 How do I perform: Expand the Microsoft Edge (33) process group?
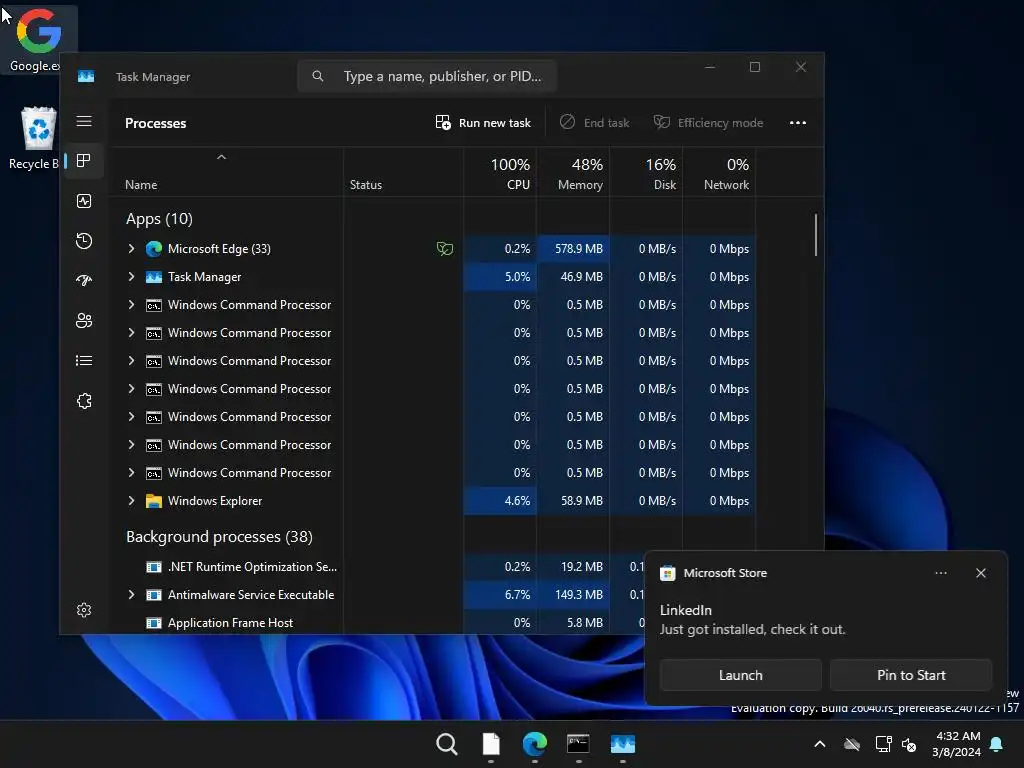pyautogui.click(x=131, y=249)
